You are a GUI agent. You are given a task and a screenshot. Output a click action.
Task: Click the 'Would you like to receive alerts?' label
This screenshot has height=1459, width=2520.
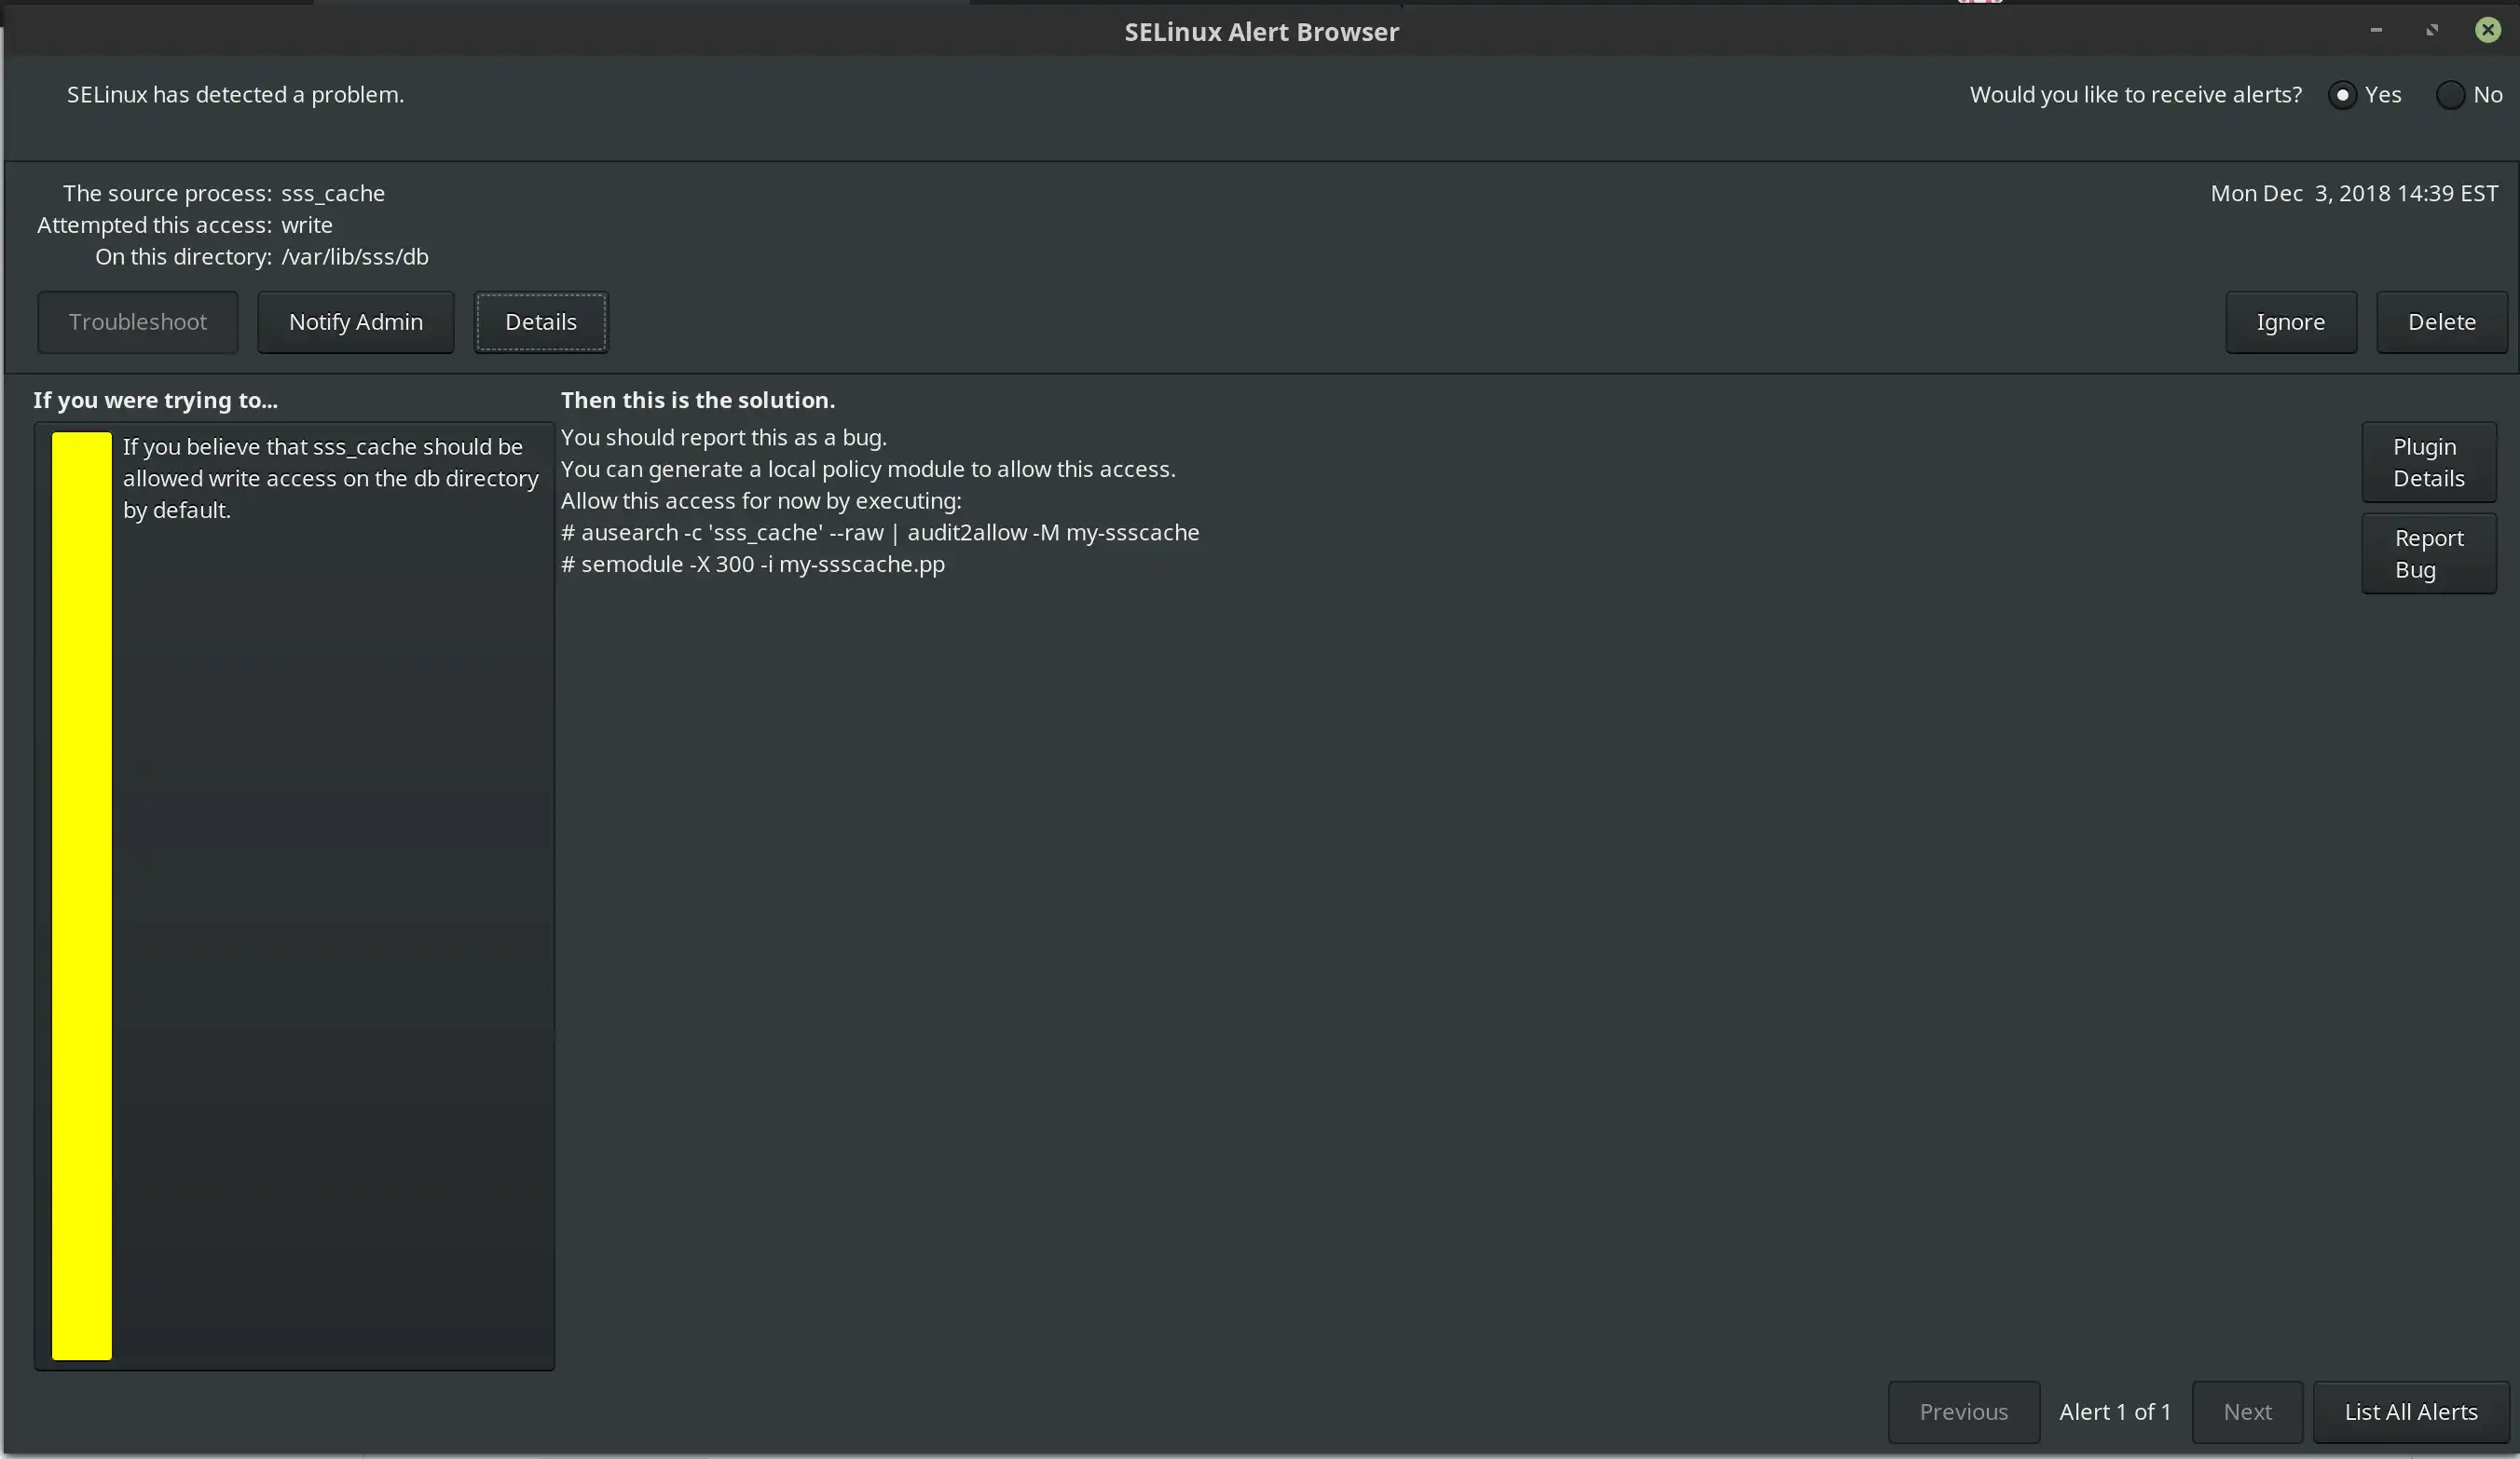(2135, 95)
